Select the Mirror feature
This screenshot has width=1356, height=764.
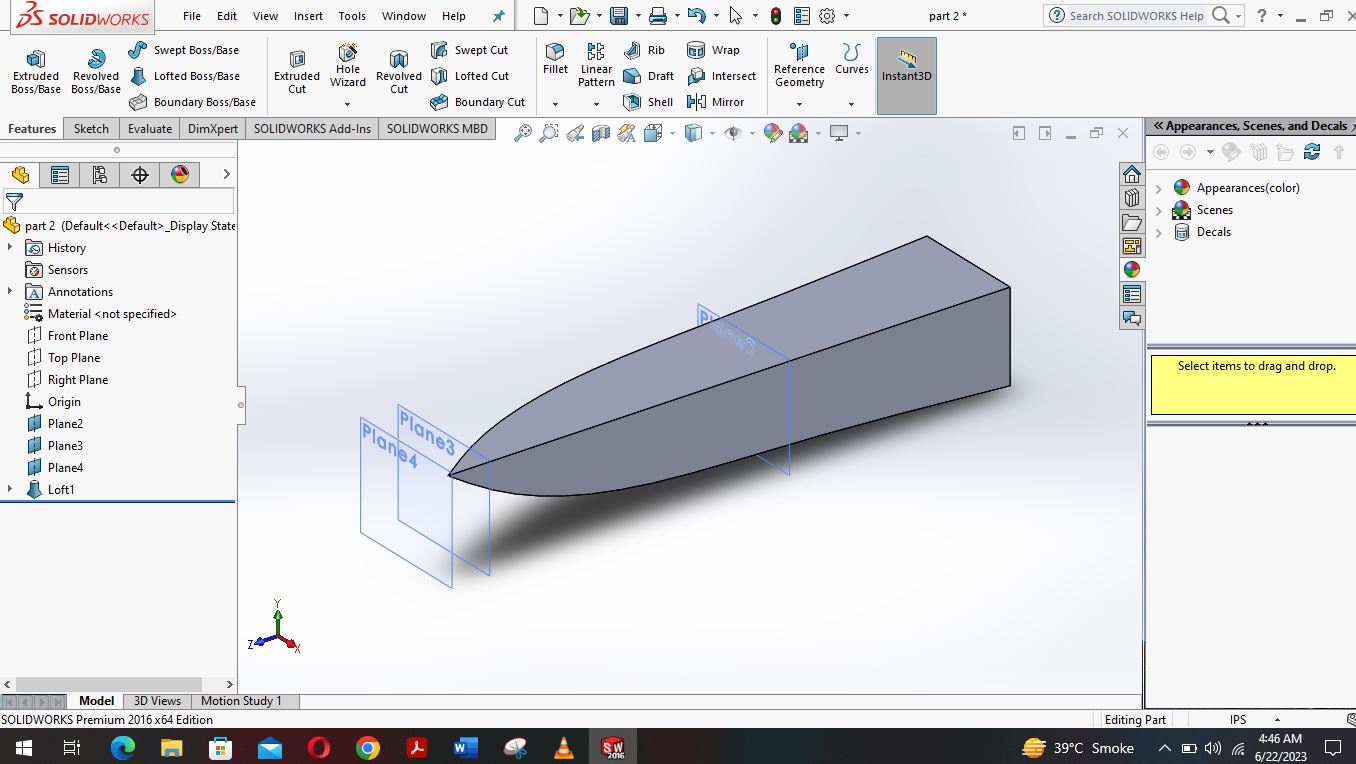click(x=716, y=102)
